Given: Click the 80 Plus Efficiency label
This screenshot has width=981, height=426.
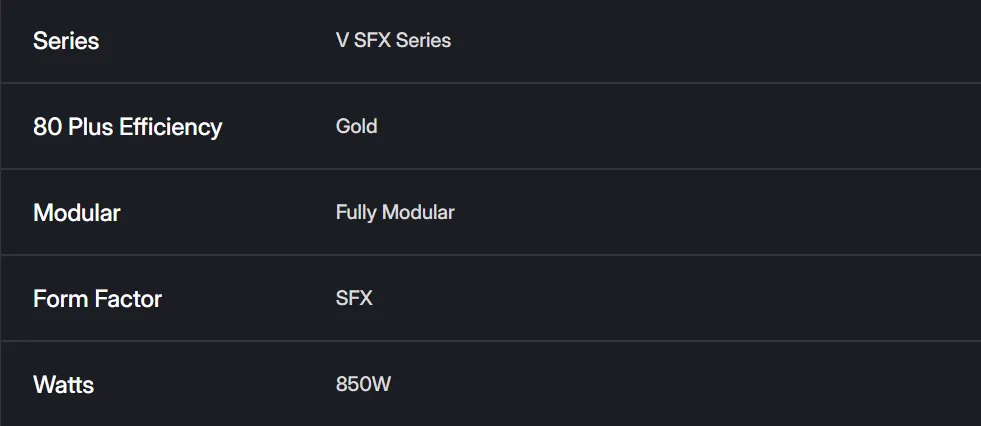Looking at the screenshot, I should (x=127, y=127).
